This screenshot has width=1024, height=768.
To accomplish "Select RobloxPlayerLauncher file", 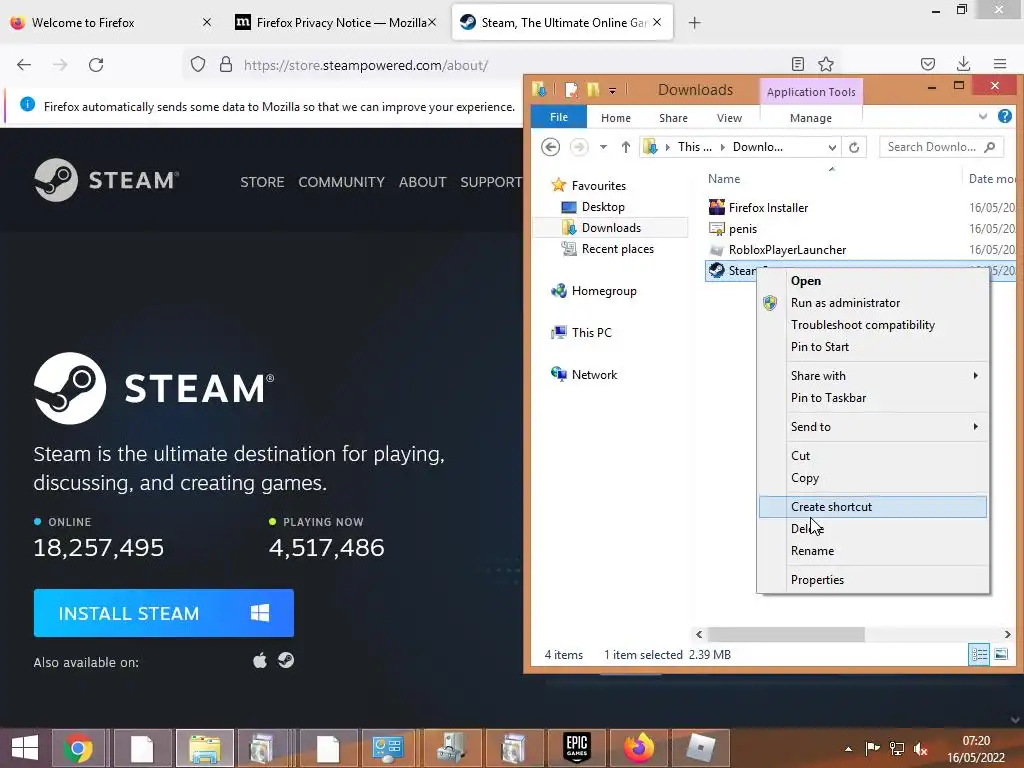I will [787, 249].
